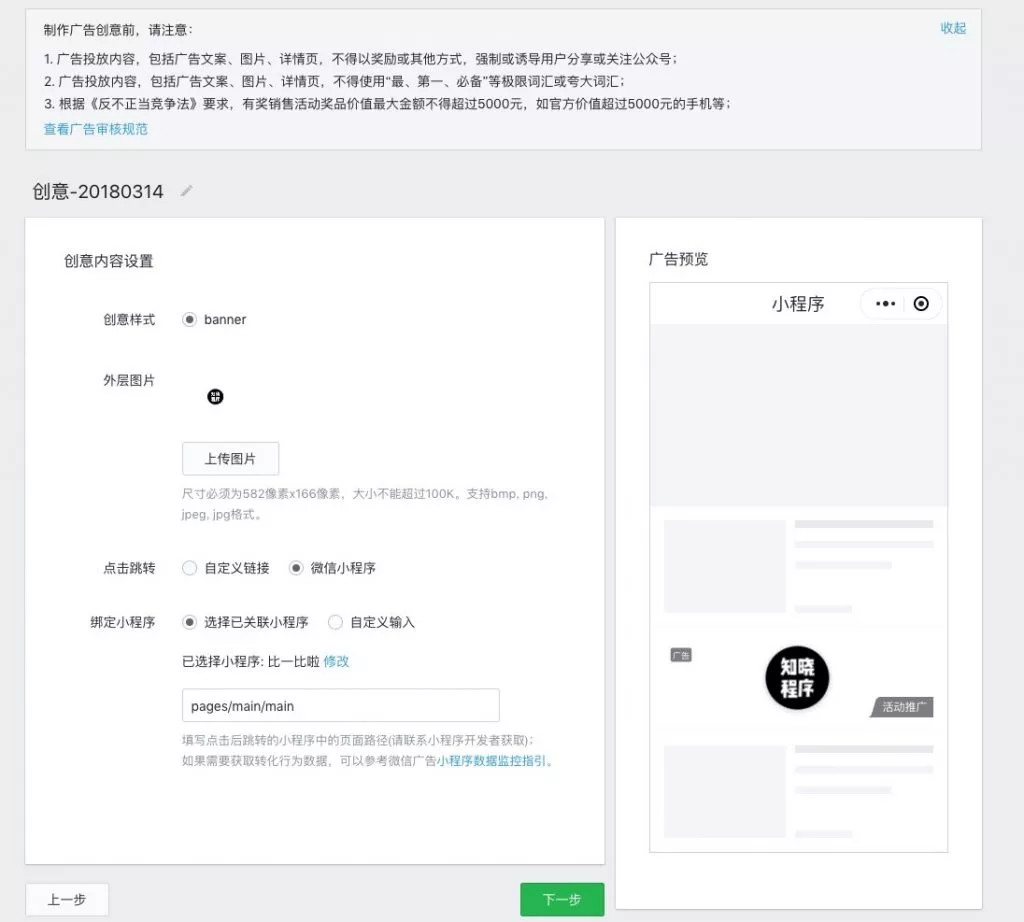Screen dimensions: 1024x922
Task: Choose 自定义输入 for binding mini program
Action: pos(336,622)
